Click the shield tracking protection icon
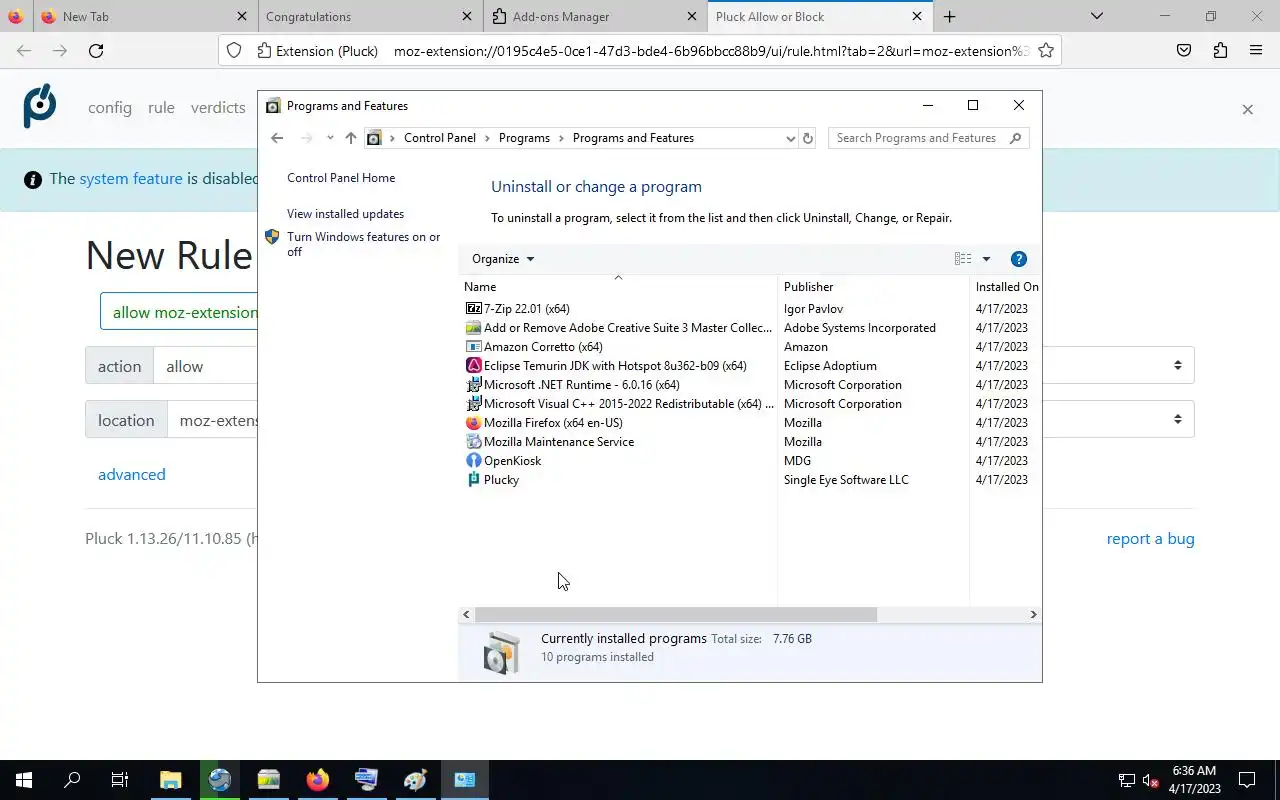Screen dimensions: 1280x800 (234, 51)
